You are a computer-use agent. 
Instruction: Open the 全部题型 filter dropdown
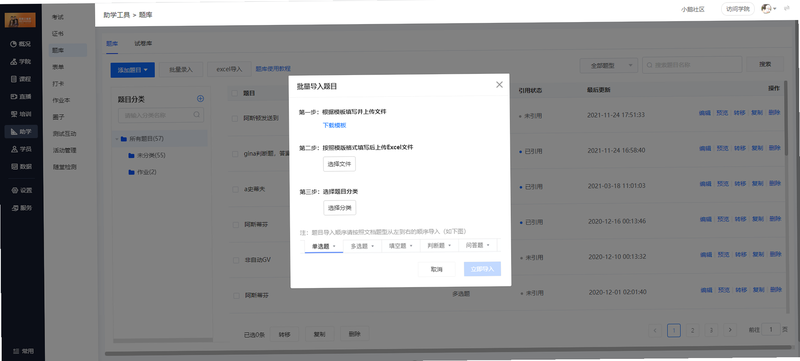click(x=609, y=65)
